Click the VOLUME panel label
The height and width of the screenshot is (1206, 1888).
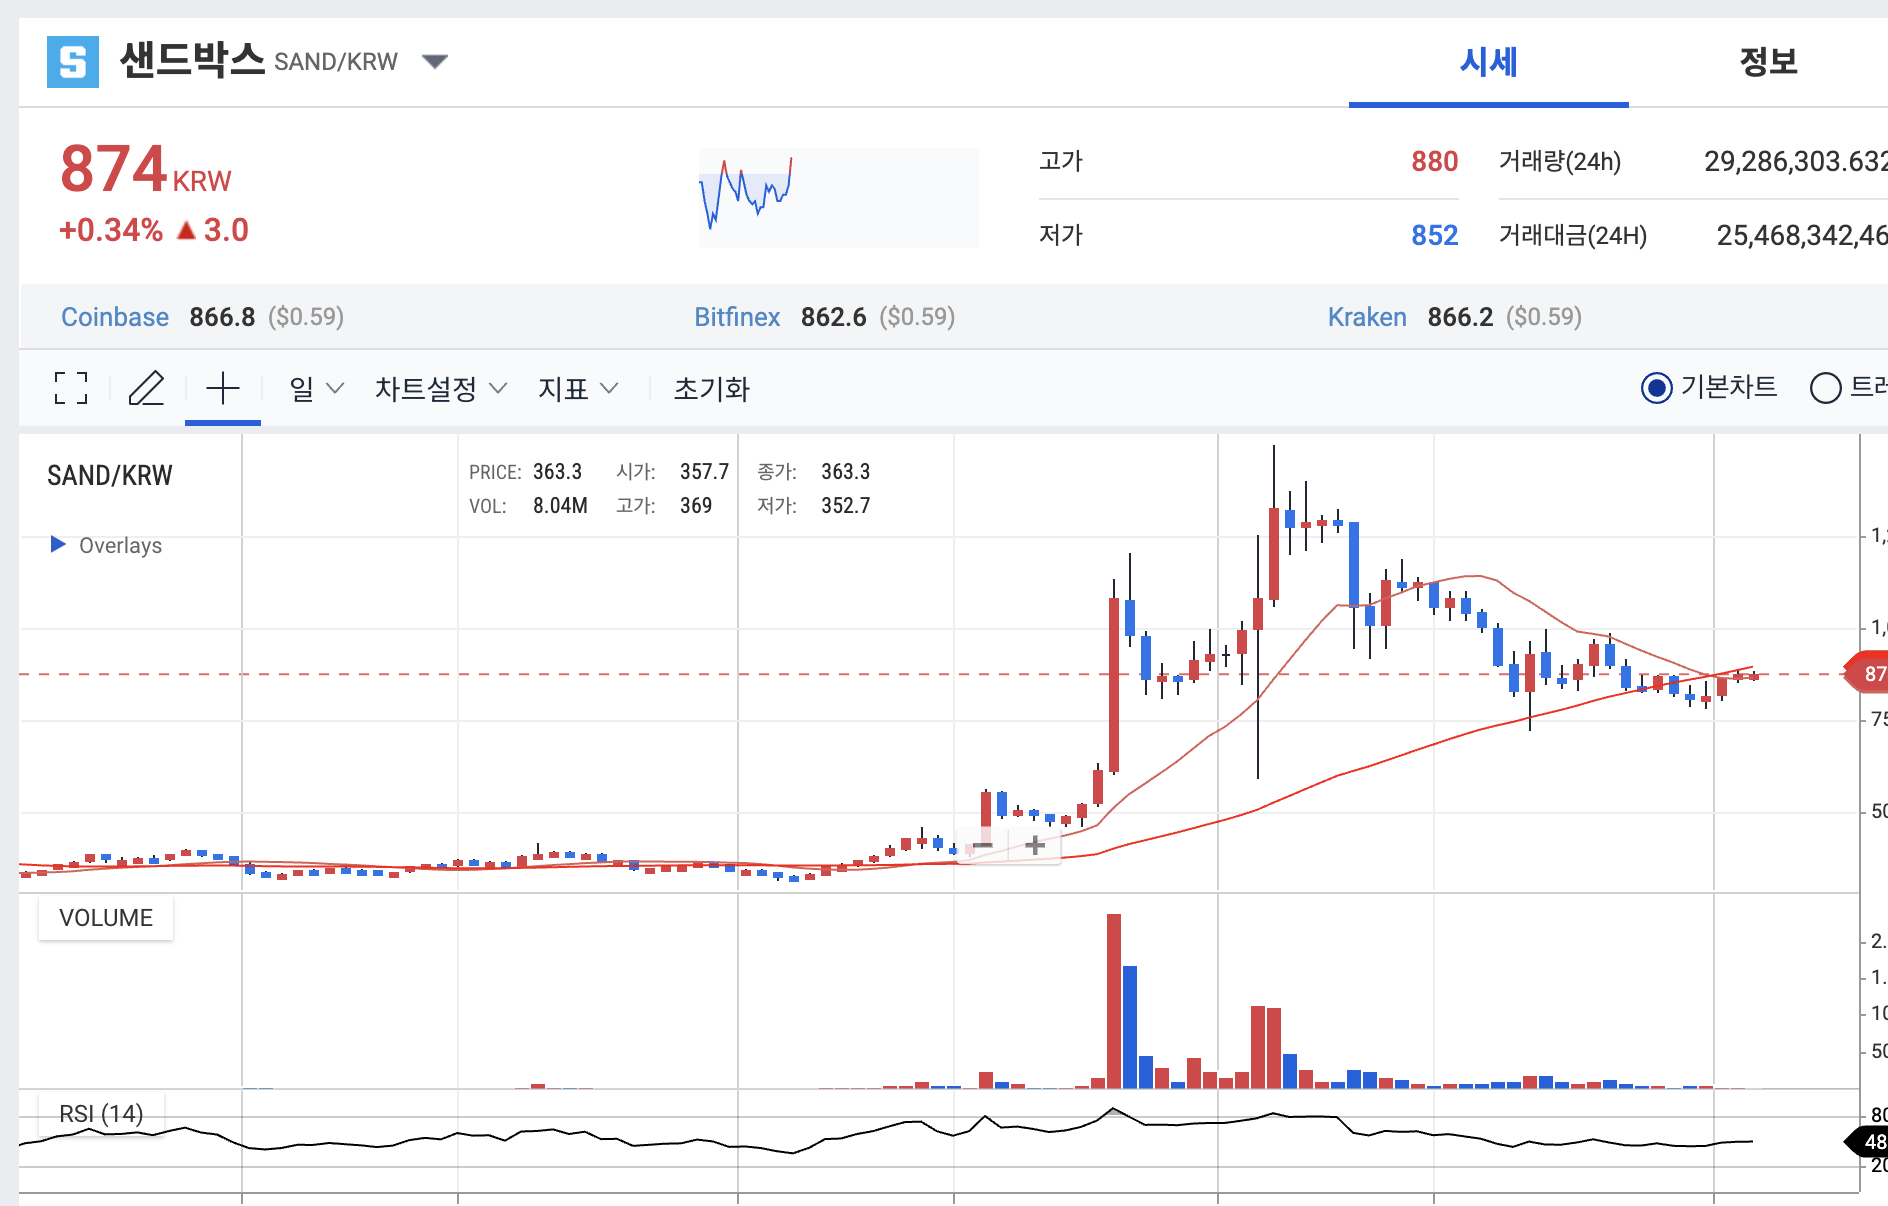pyautogui.click(x=106, y=918)
